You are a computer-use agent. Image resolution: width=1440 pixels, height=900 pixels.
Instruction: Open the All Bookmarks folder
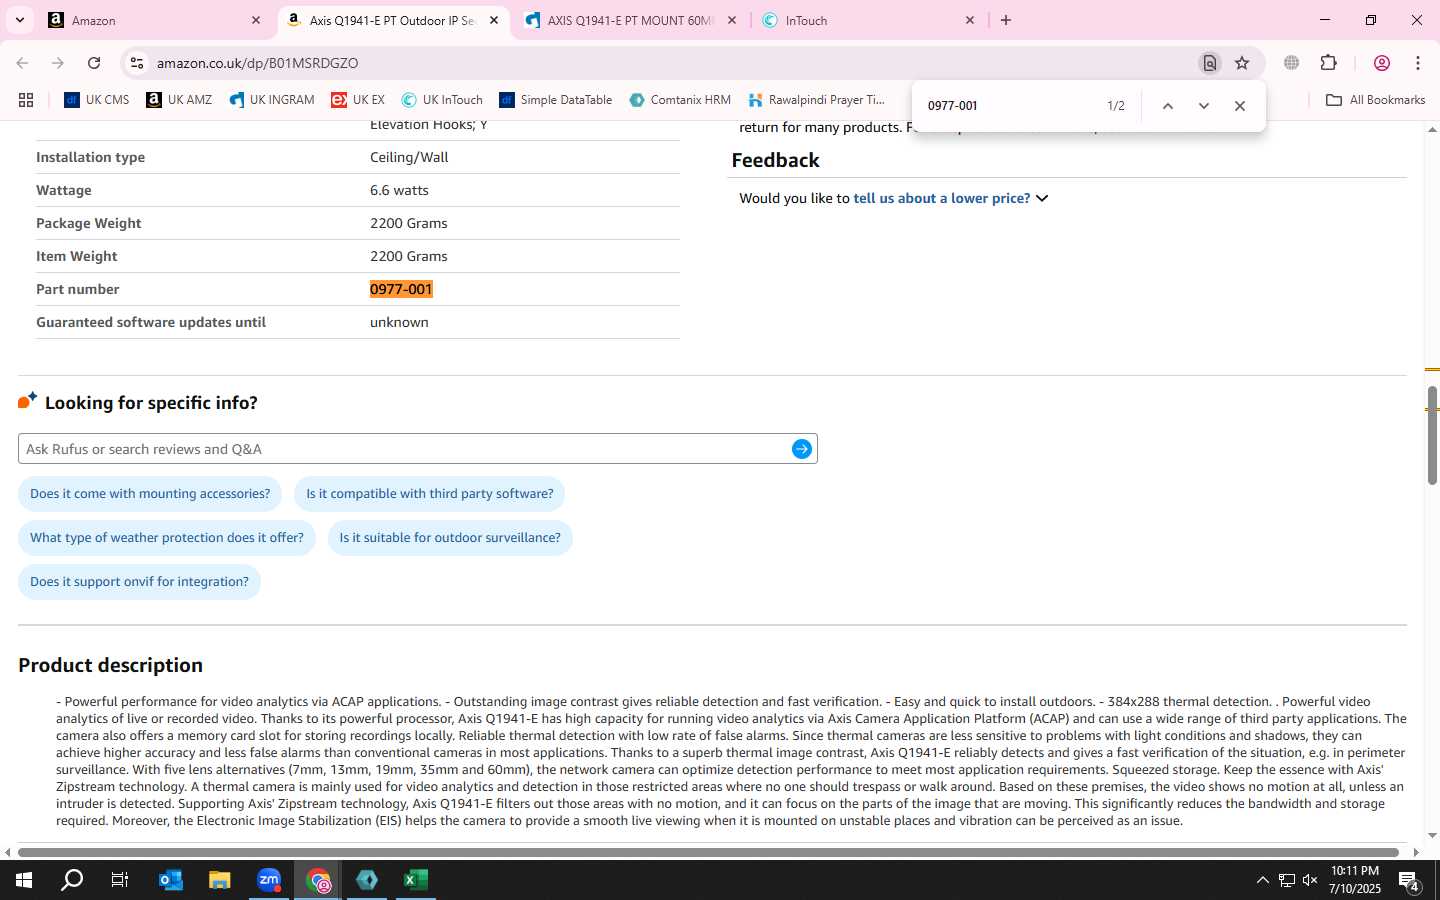(x=1375, y=100)
